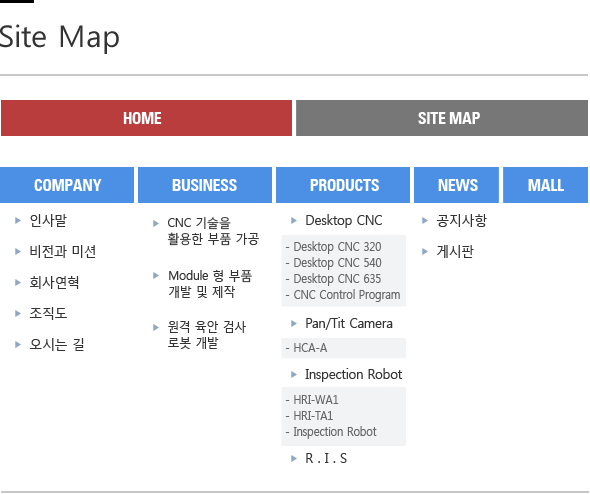Open the PRODUCTS category header
The image size is (590, 494).
pos(343,185)
